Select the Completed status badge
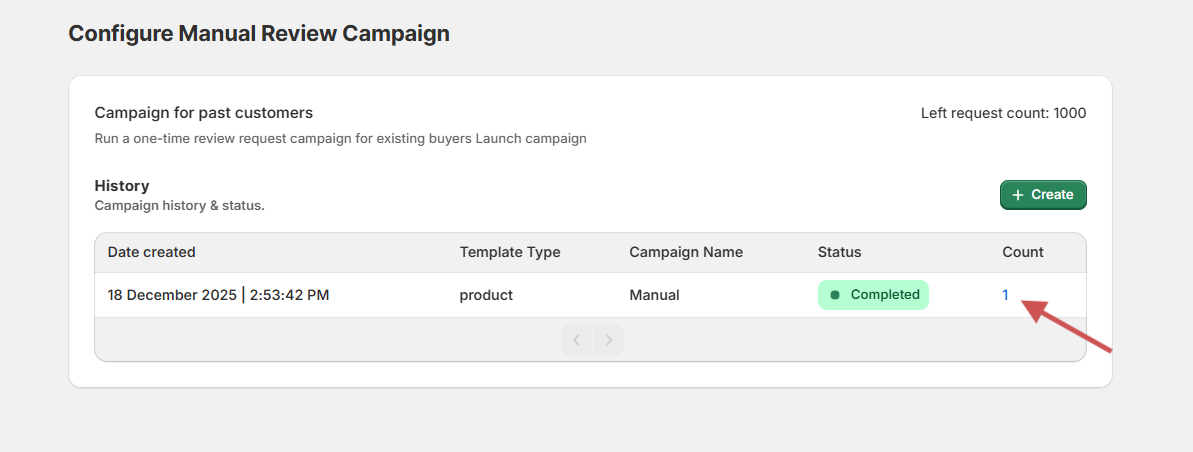The height and width of the screenshot is (452, 1193). click(x=873, y=295)
